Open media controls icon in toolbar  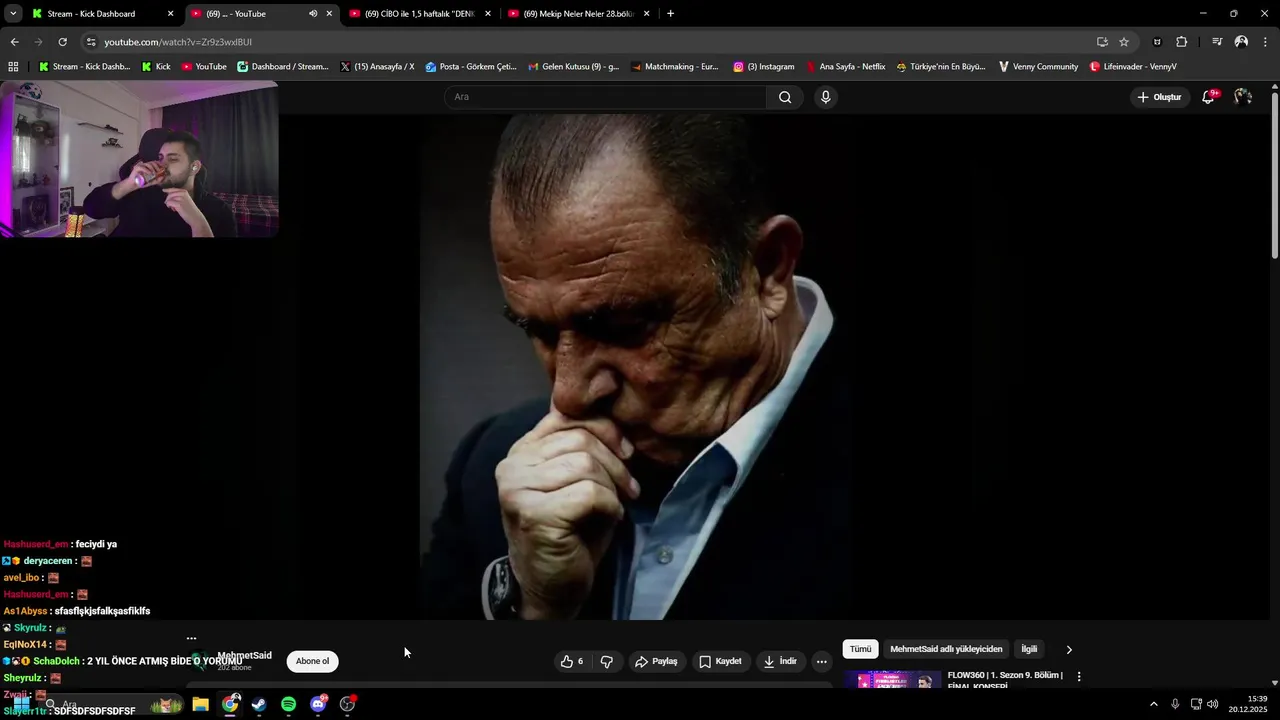pyautogui.click(x=1217, y=42)
